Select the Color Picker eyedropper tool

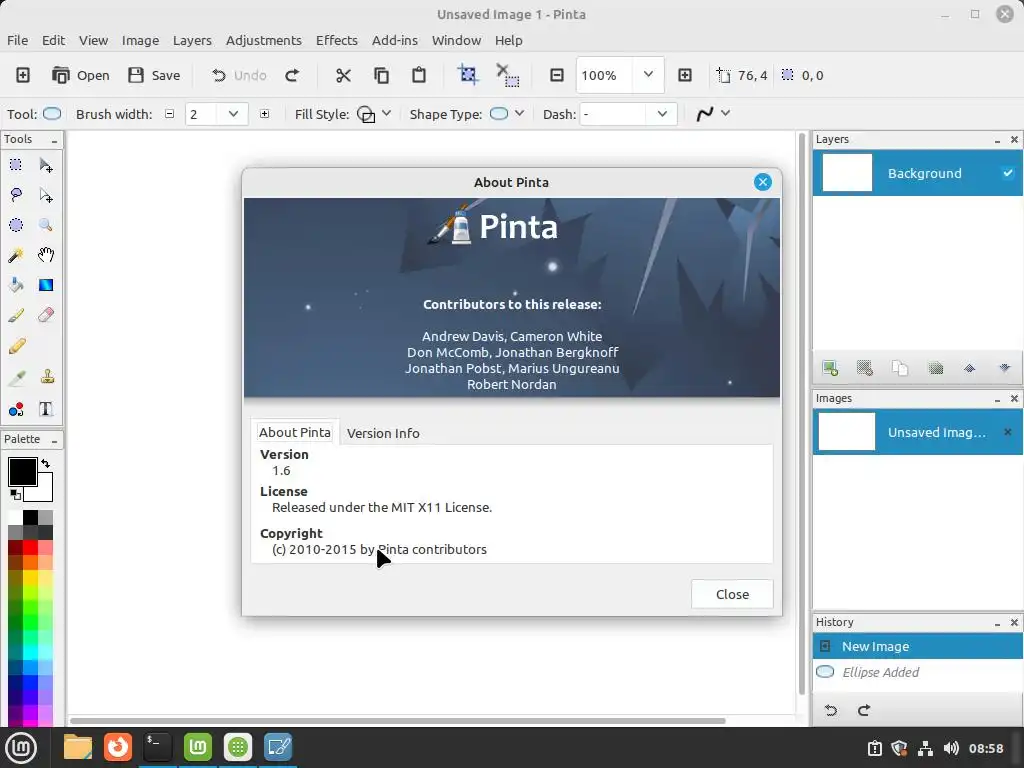point(16,377)
